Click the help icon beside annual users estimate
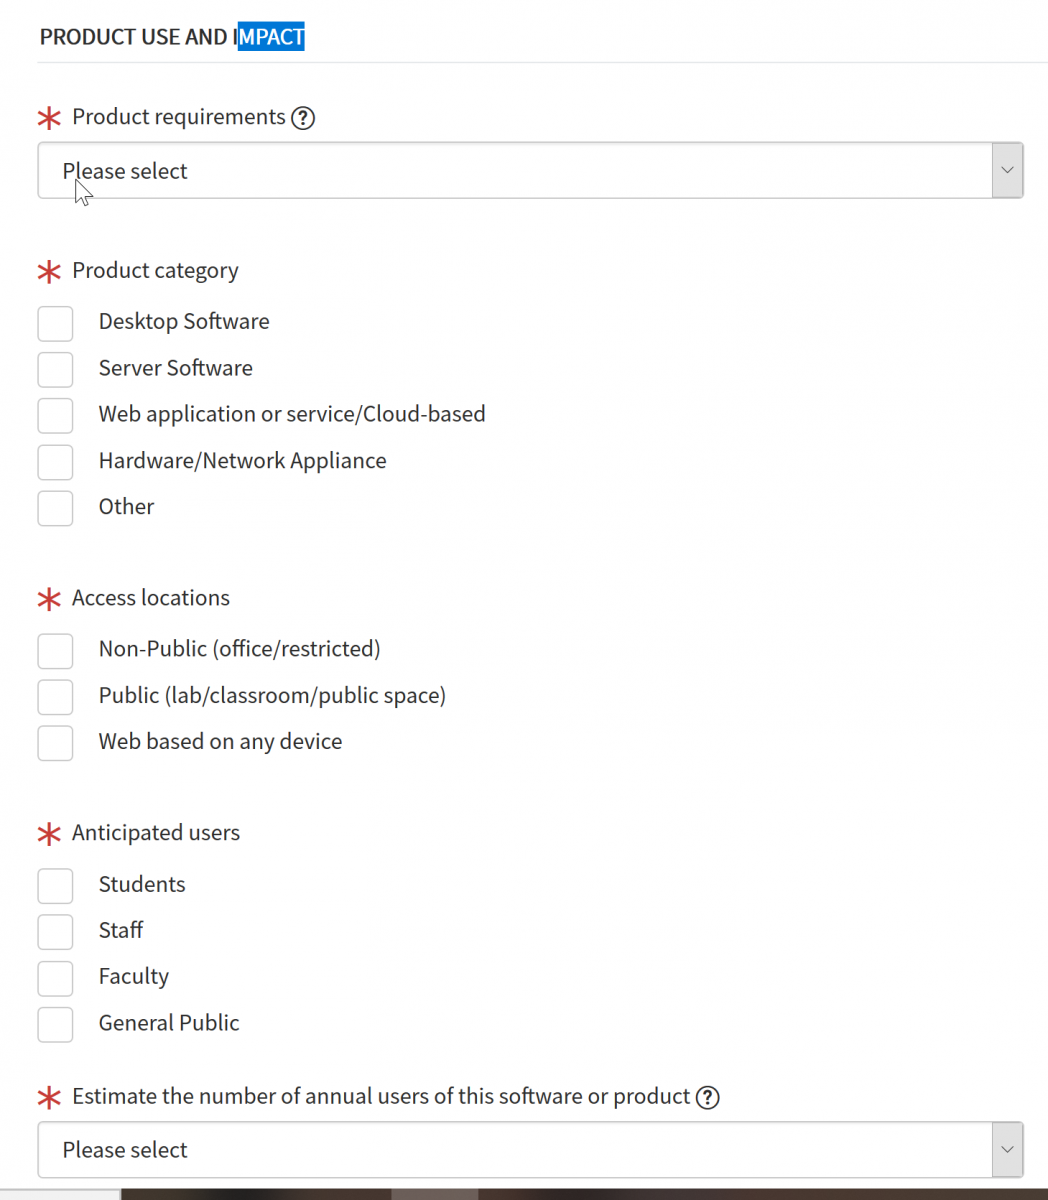Image resolution: width=1048 pixels, height=1200 pixels. [708, 1097]
